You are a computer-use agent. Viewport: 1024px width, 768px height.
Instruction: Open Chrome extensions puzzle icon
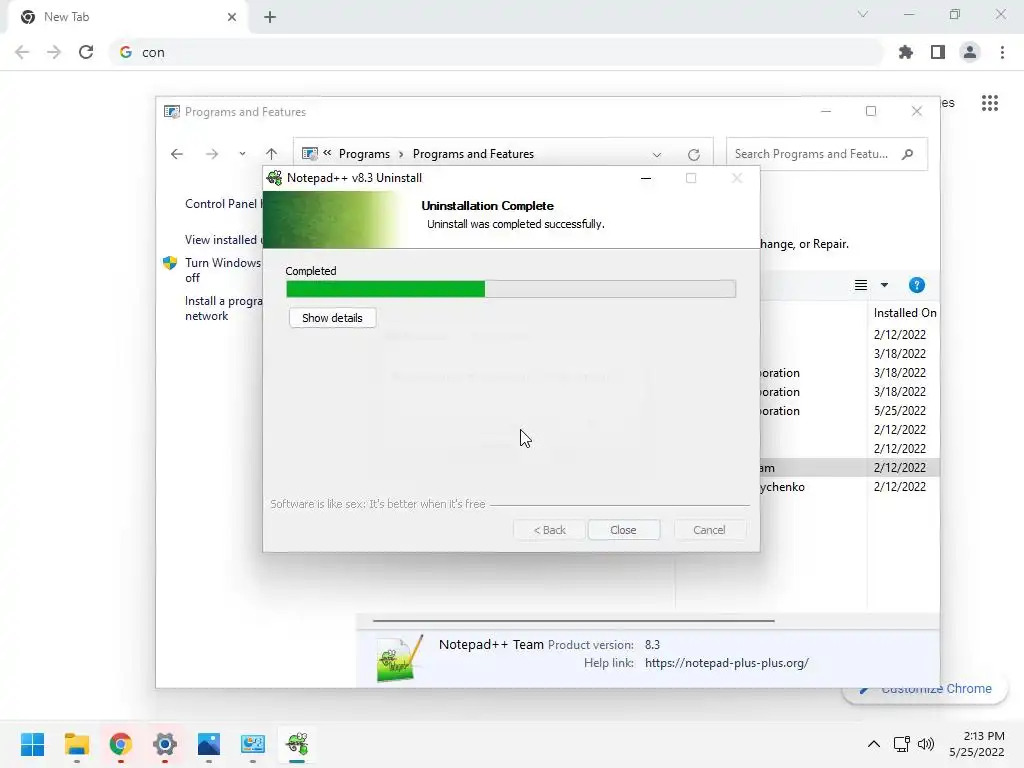coord(906,52)
